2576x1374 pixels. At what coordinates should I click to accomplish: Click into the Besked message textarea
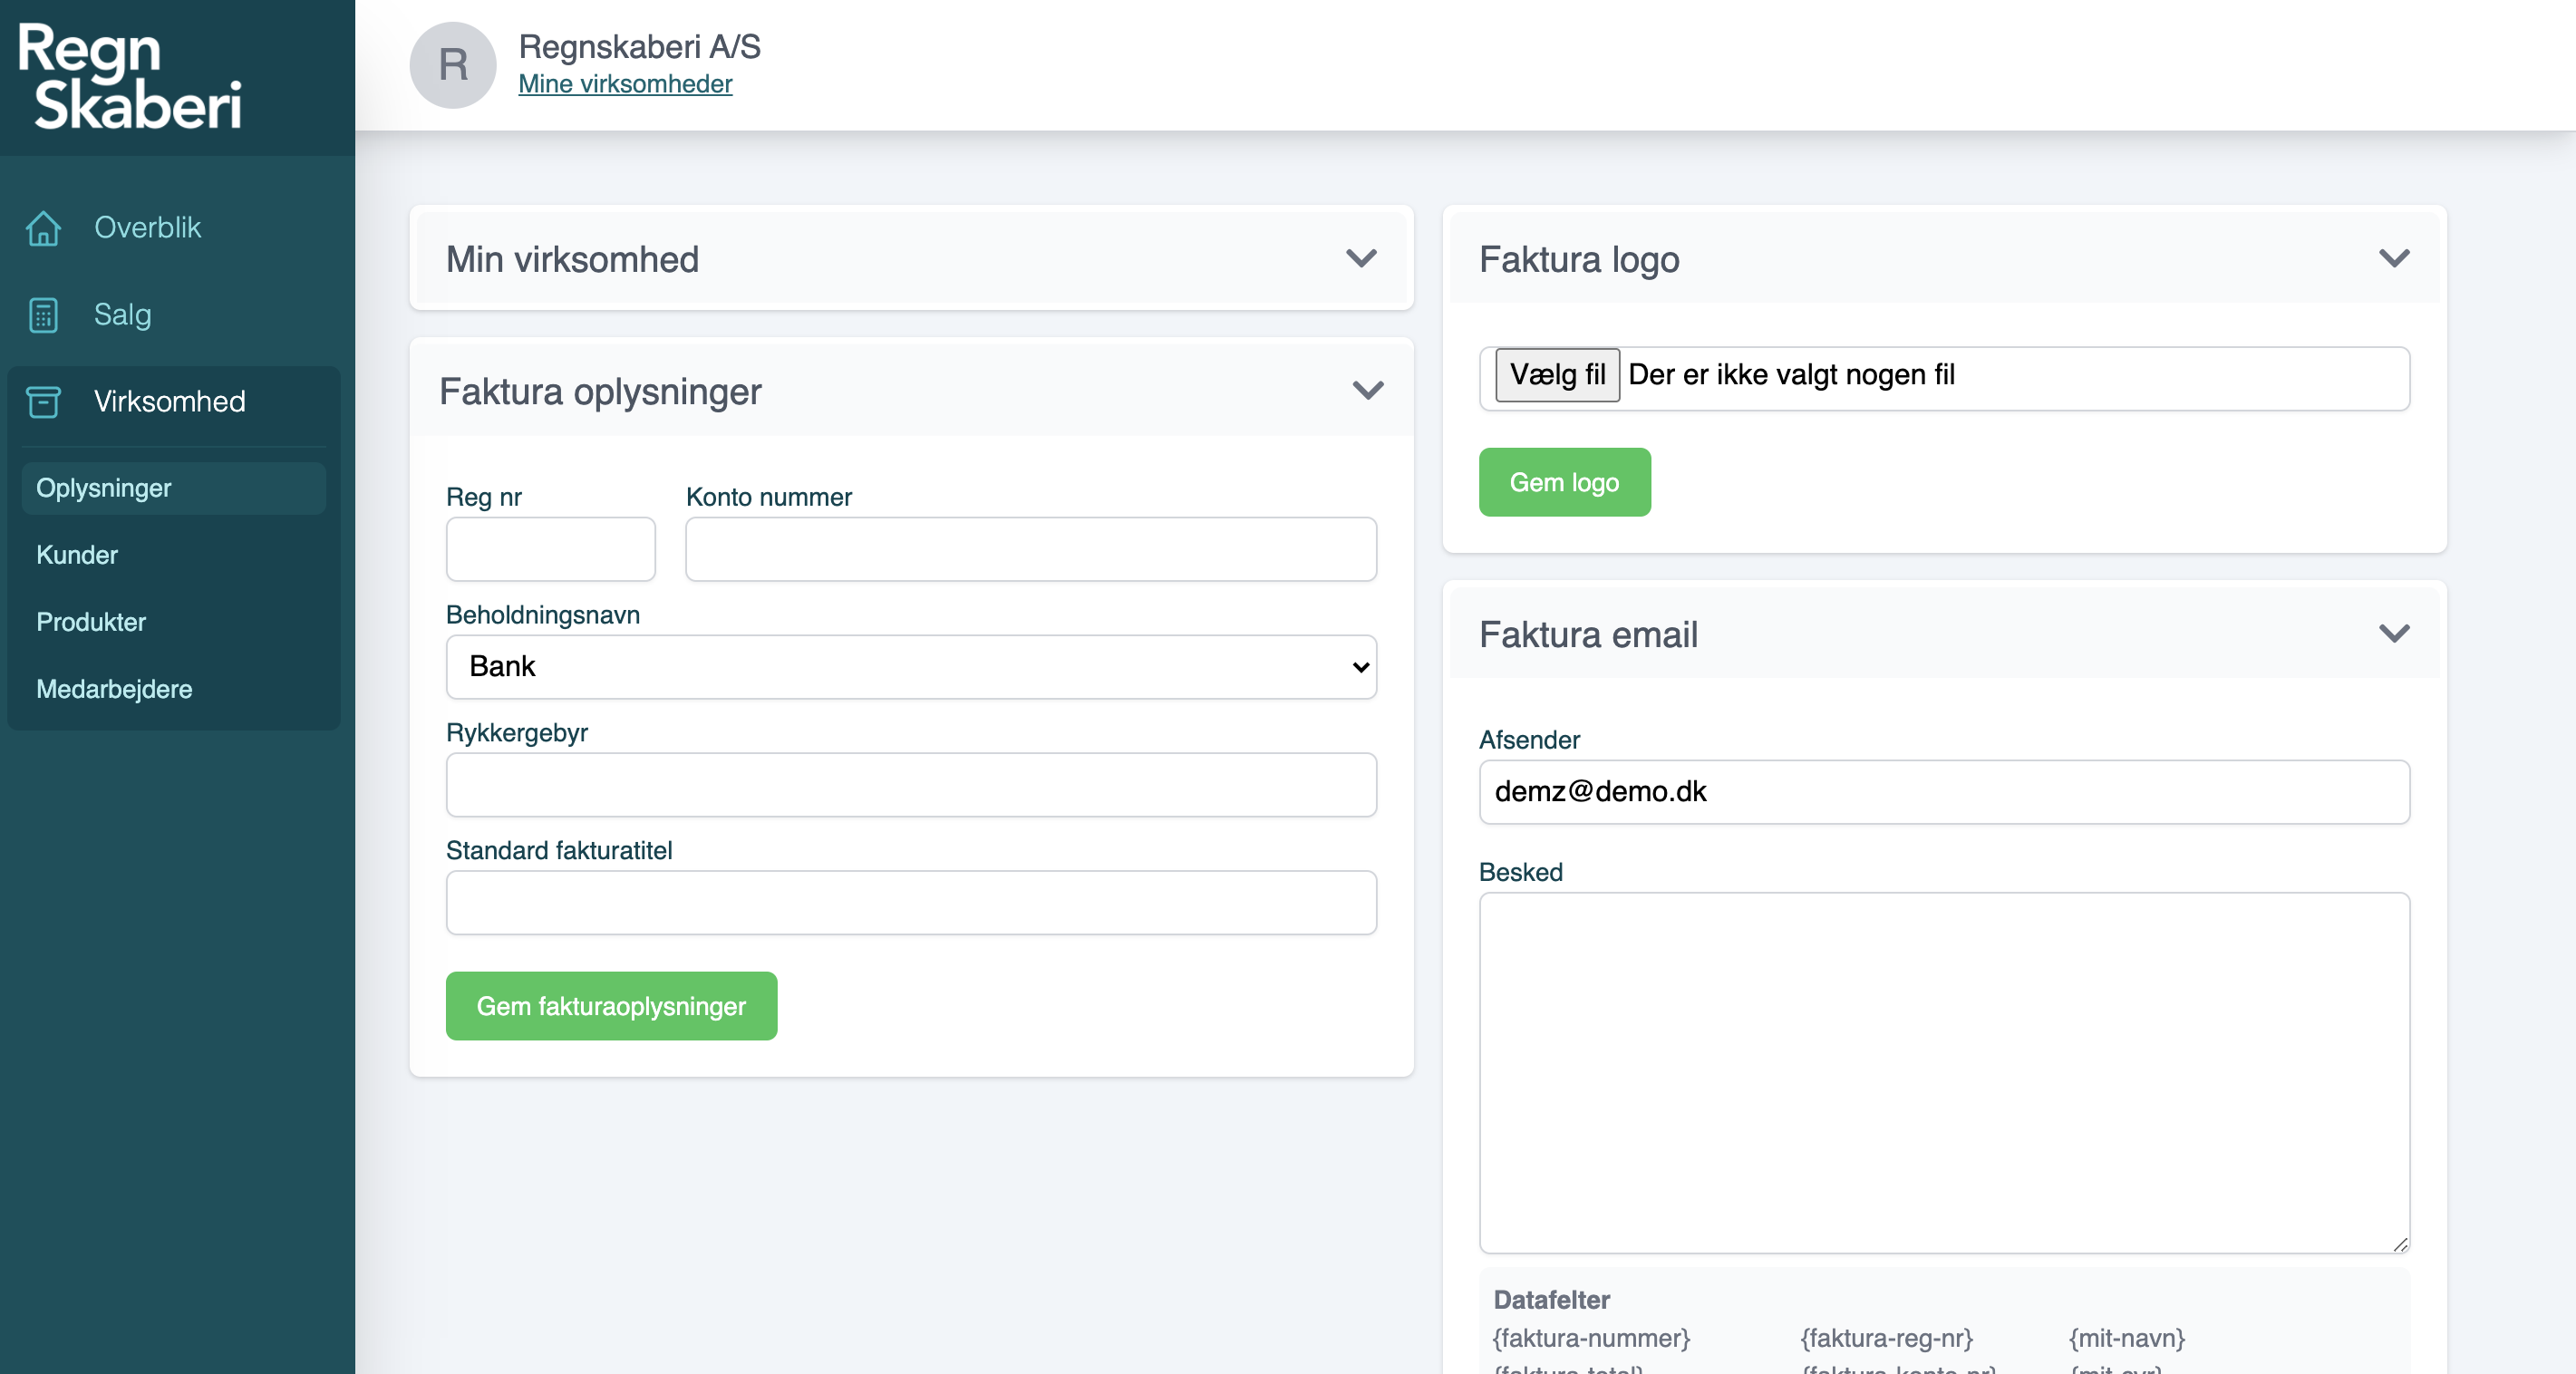(x=1943, y=1072)
